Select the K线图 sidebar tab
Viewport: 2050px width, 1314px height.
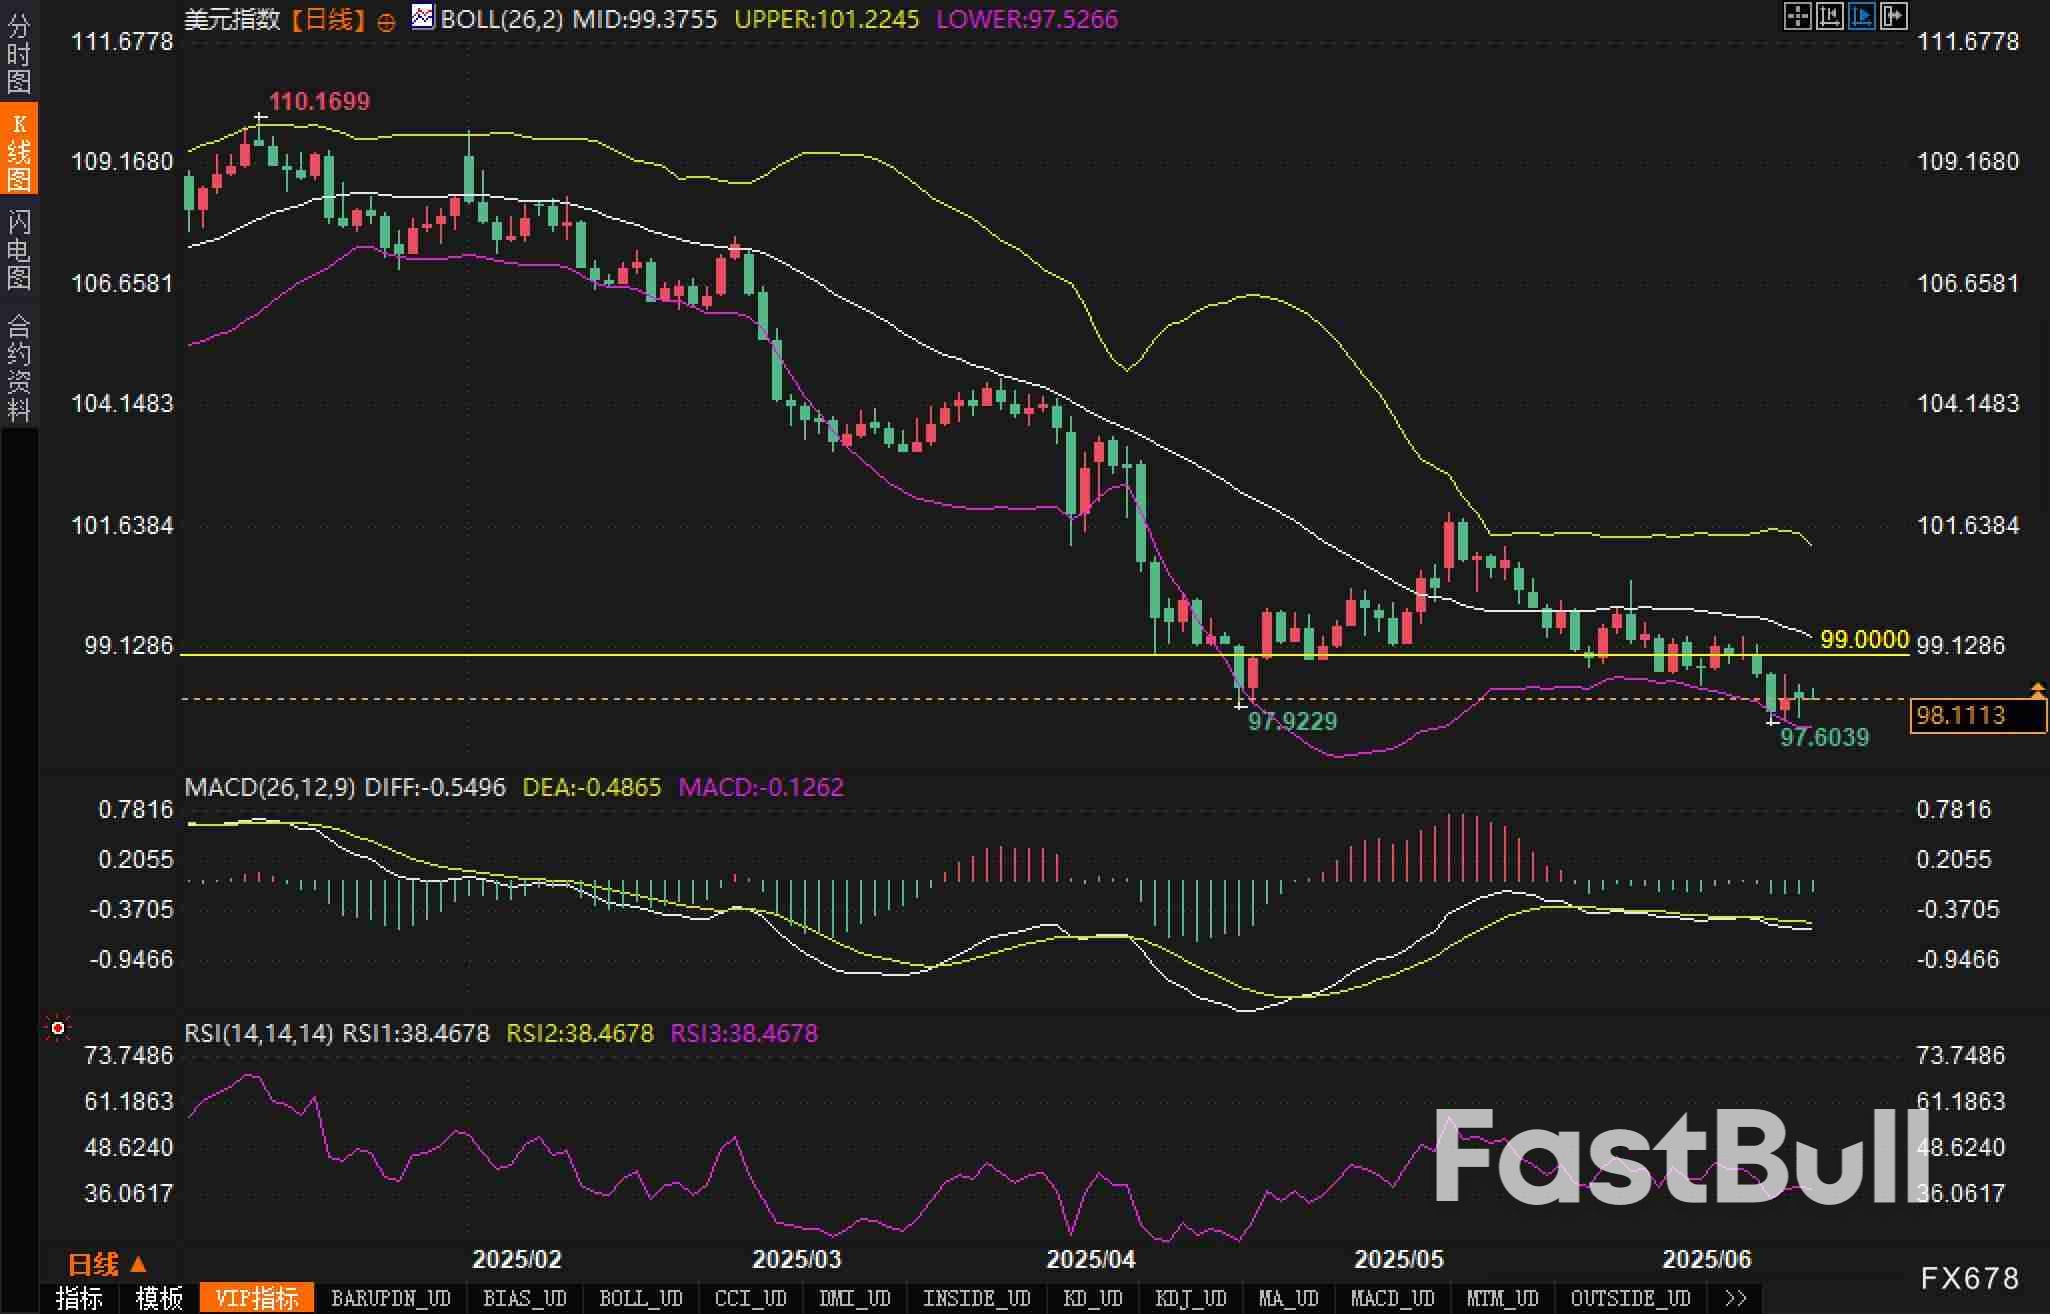(18, 150)
